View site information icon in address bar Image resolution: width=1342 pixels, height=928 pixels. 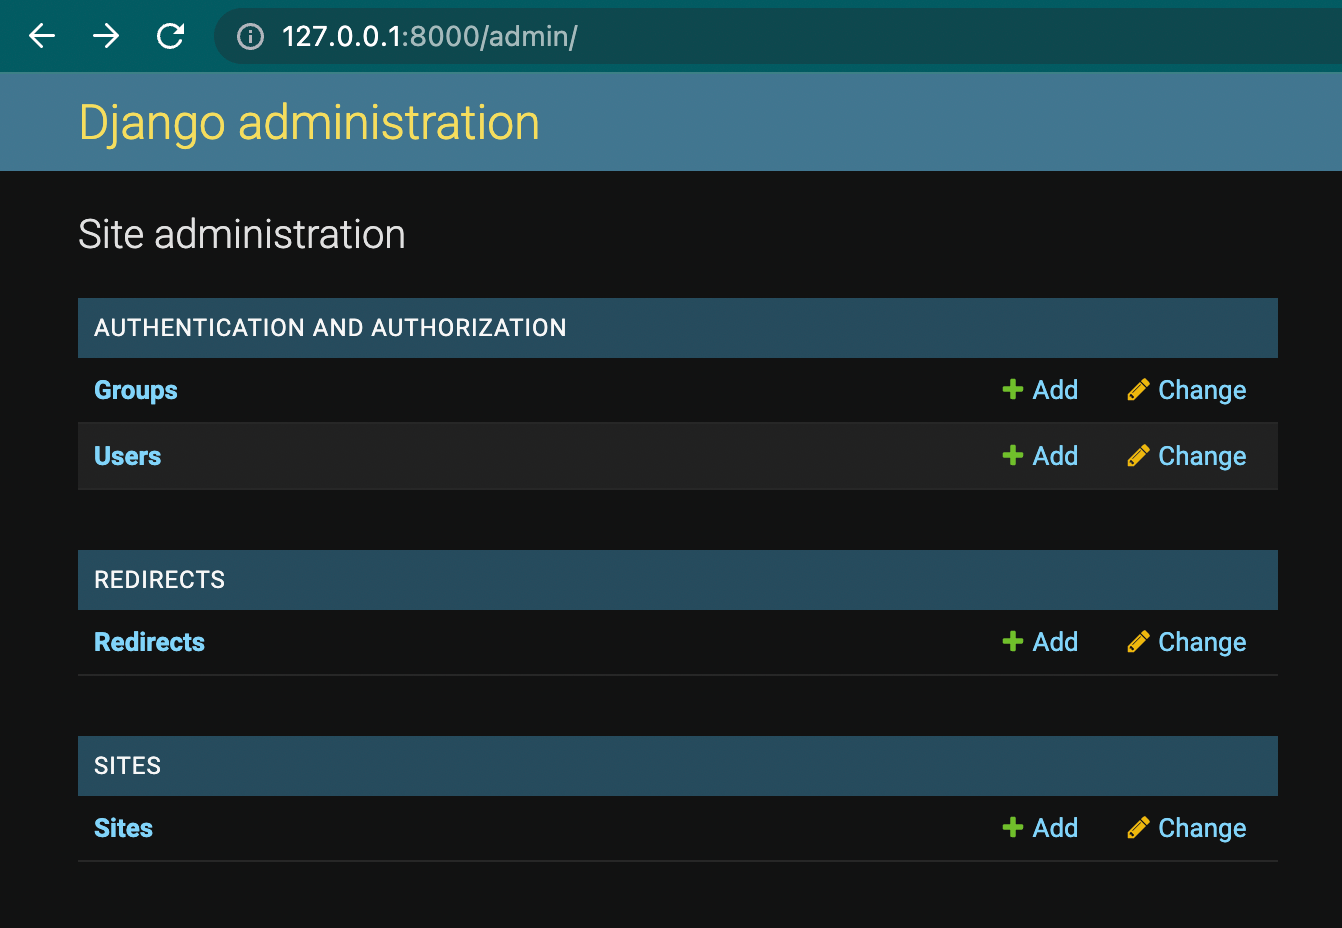[250, 37]
